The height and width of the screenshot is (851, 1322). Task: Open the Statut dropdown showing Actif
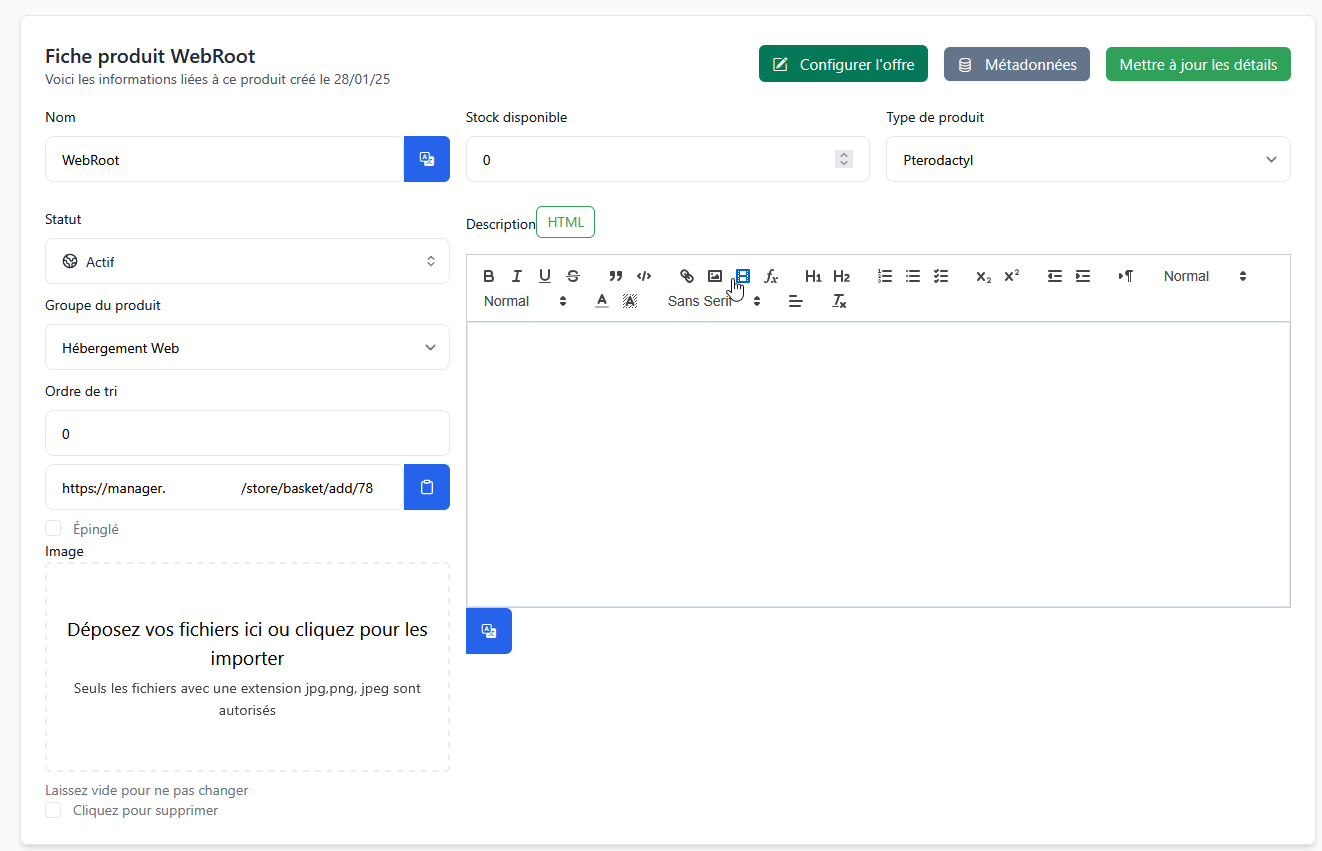click(247, 262)
